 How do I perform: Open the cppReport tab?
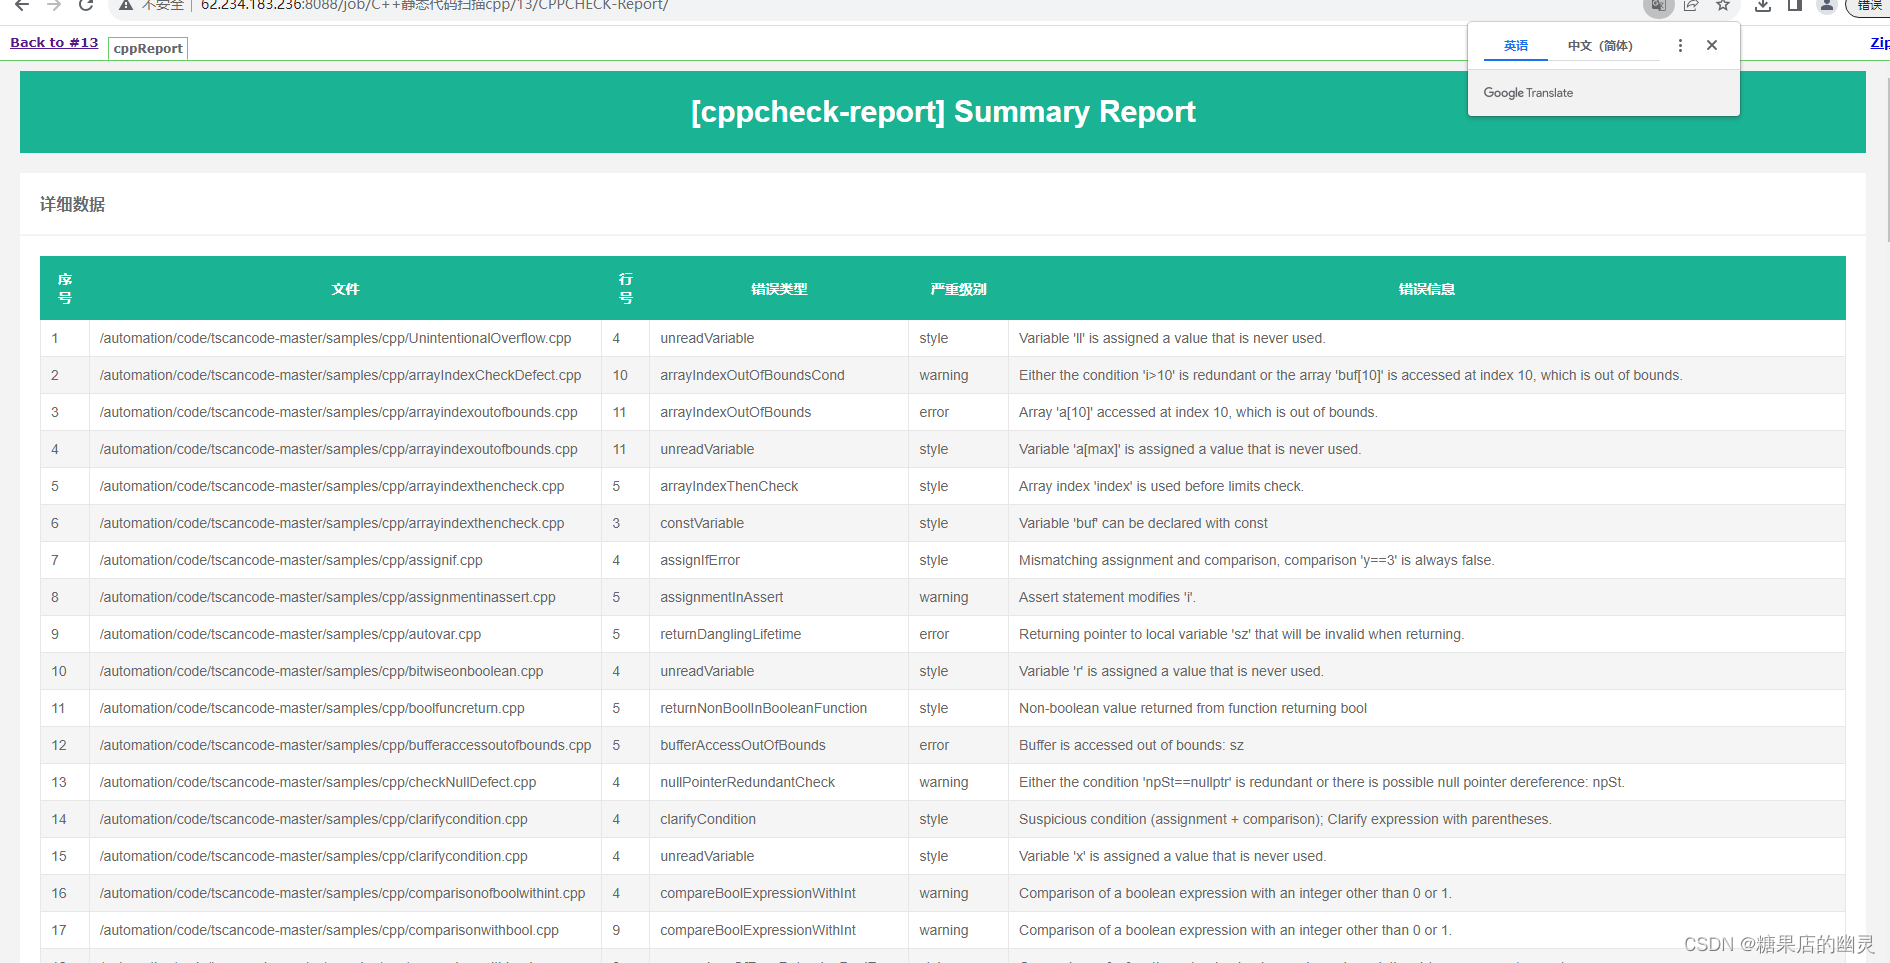click(x=148, y=48)
